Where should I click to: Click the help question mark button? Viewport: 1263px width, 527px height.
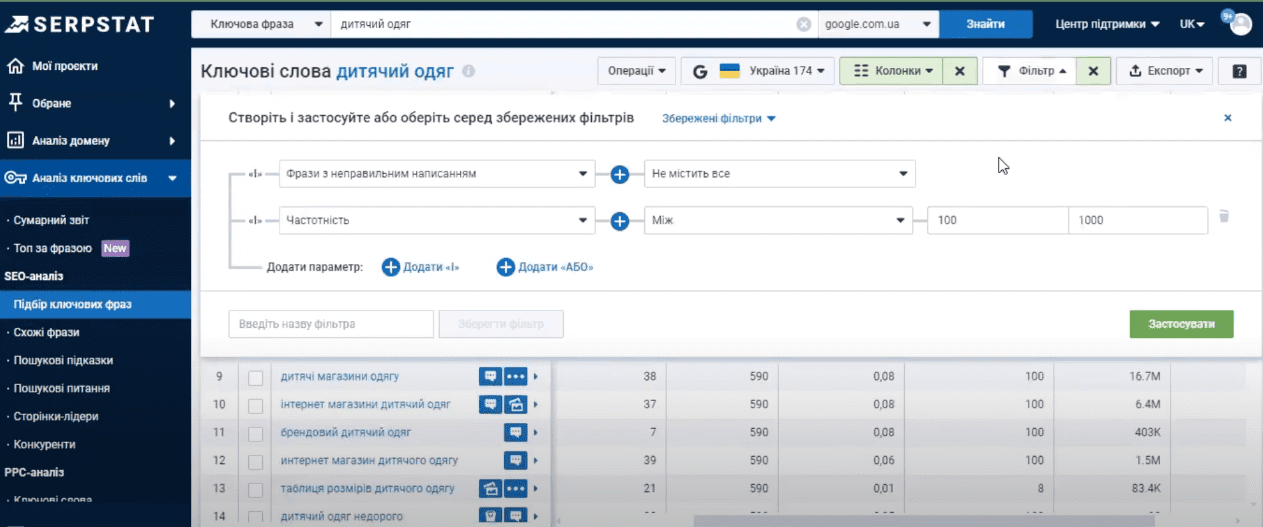(x=1239, y=71)
